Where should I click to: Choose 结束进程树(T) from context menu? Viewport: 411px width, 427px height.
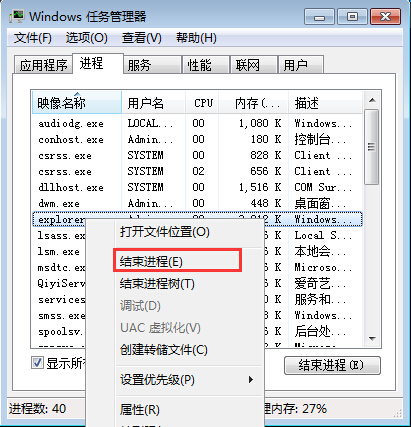(175, 284)
